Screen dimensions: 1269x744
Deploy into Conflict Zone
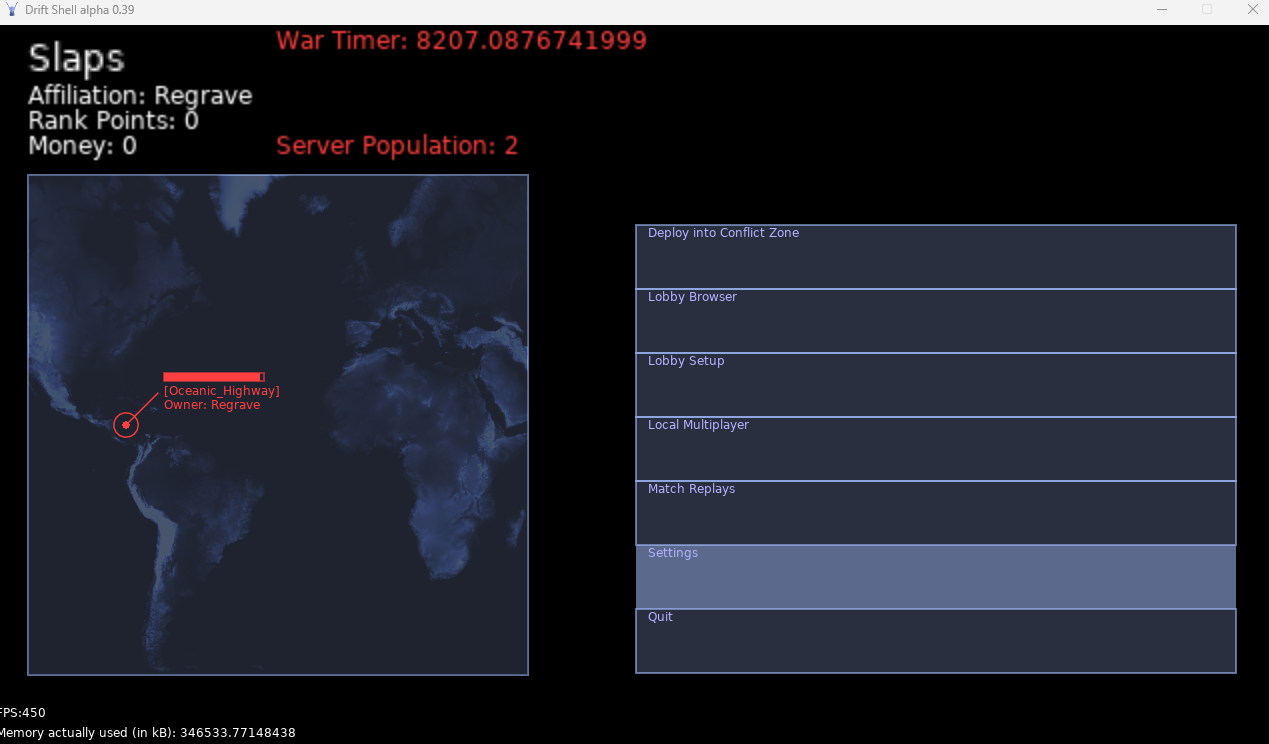pyautogui.click(x=935, y=257)
